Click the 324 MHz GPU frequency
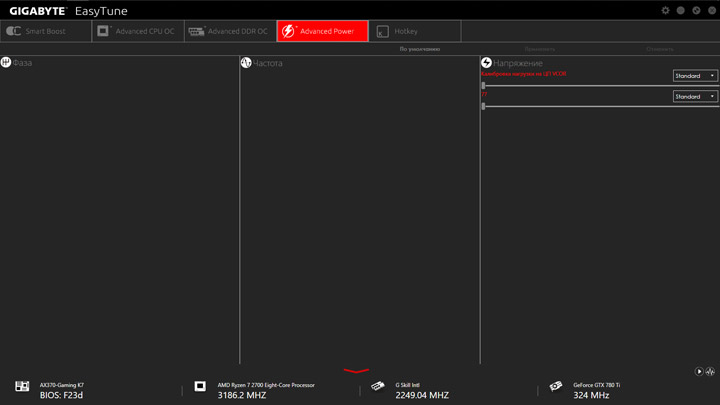The height and width of the screenshot is (405, 720). [591, 395]
